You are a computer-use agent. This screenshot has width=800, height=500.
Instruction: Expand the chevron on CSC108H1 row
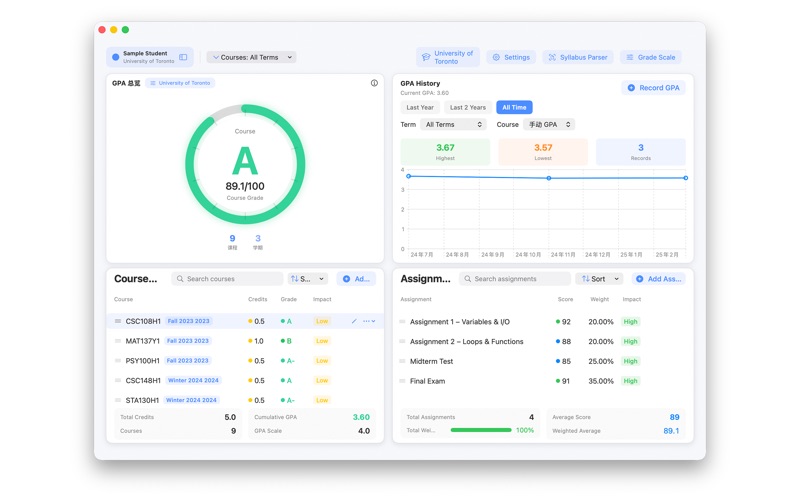click(x=373, y=321)
